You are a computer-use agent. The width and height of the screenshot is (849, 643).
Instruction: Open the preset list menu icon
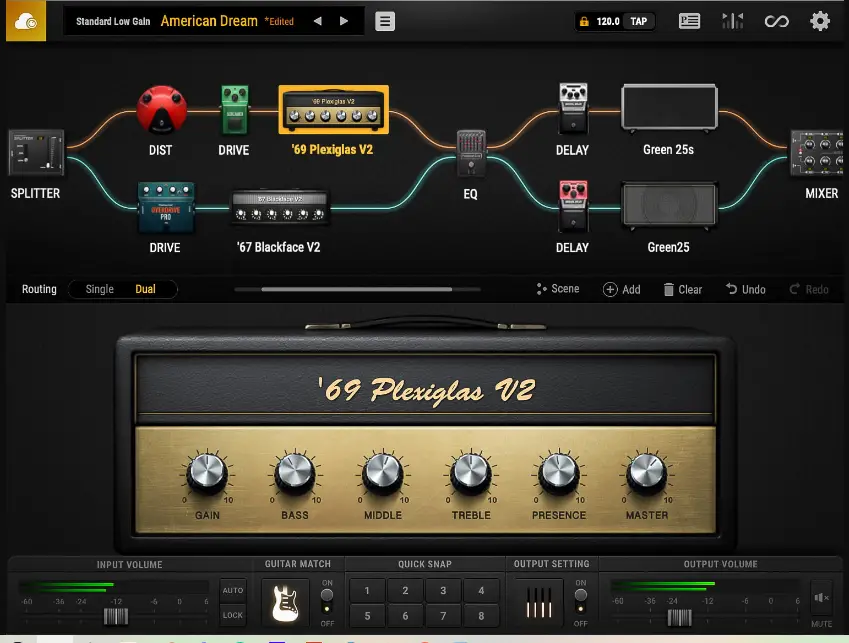point(385,22)
